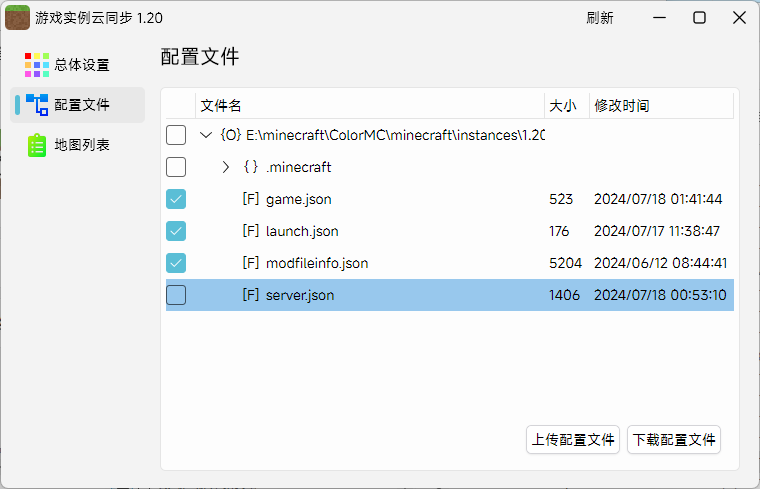
Task: Click the blue tree icon for 配置文件
Action: [x=37, y=105]
